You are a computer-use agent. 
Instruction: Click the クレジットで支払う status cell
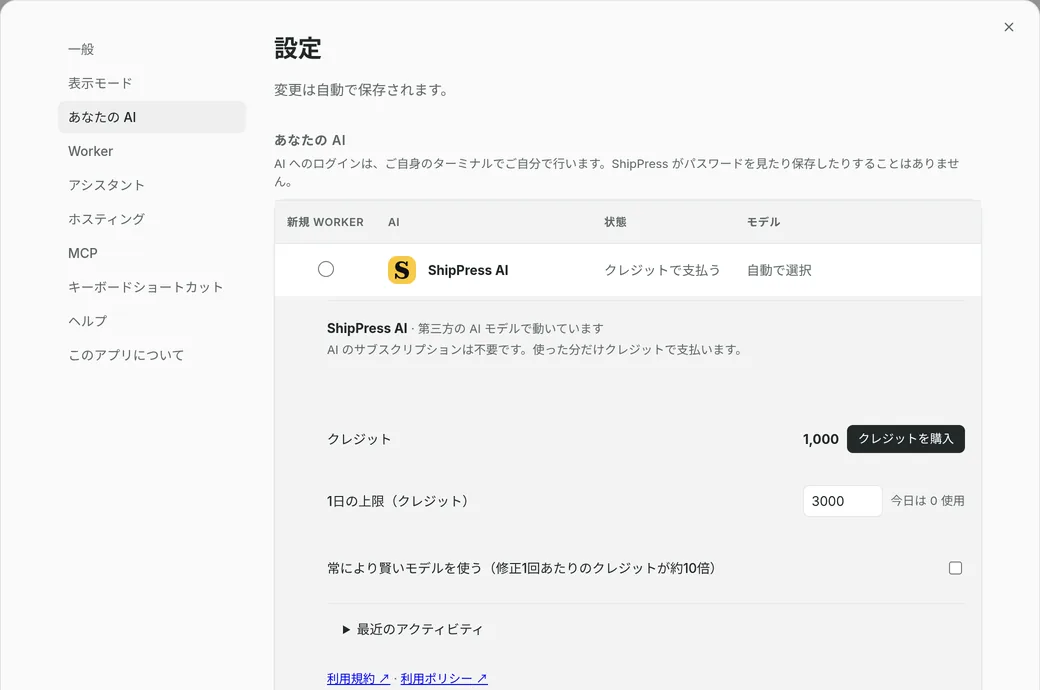coord(662,270)
